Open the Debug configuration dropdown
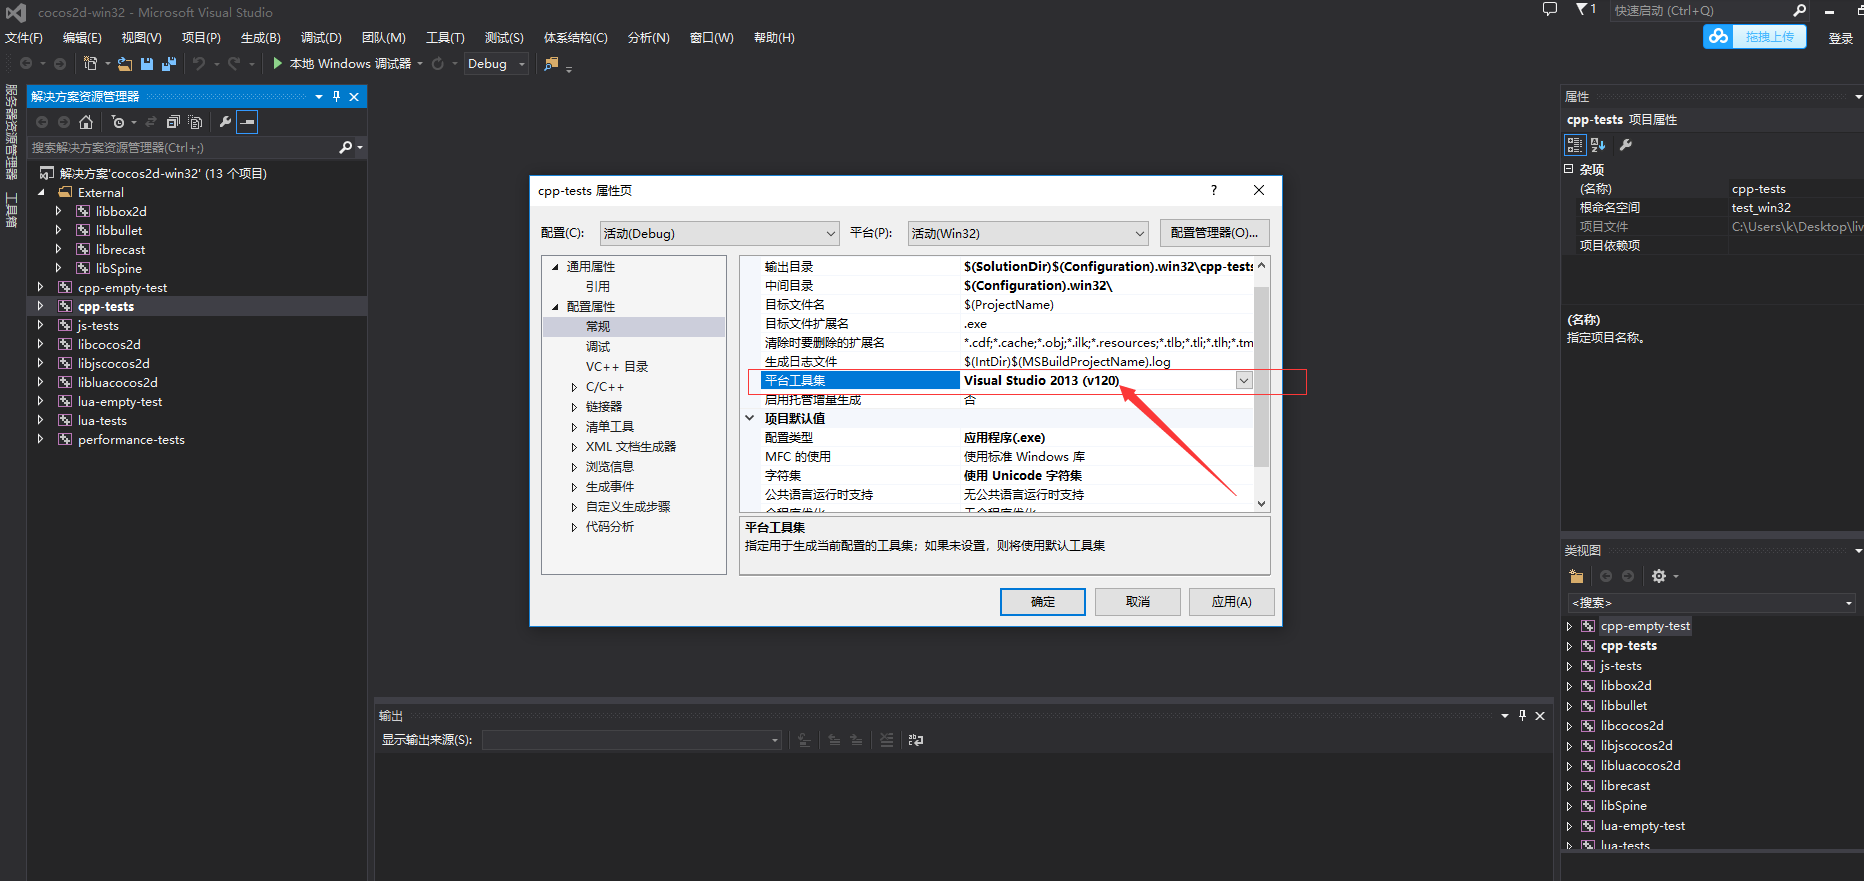Viewport: 1864px width, 881px height. (x=496, y=64)
